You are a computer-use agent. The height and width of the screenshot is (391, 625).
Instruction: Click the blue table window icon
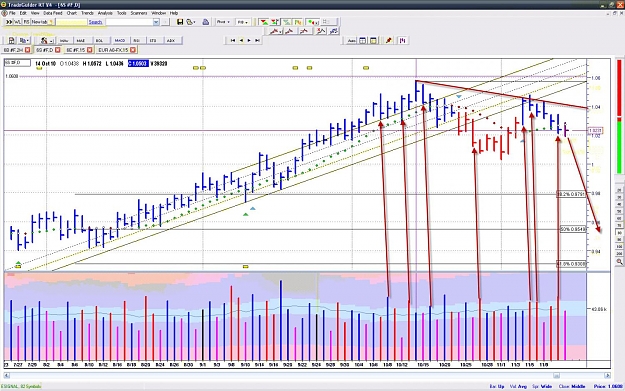(362, 40)
